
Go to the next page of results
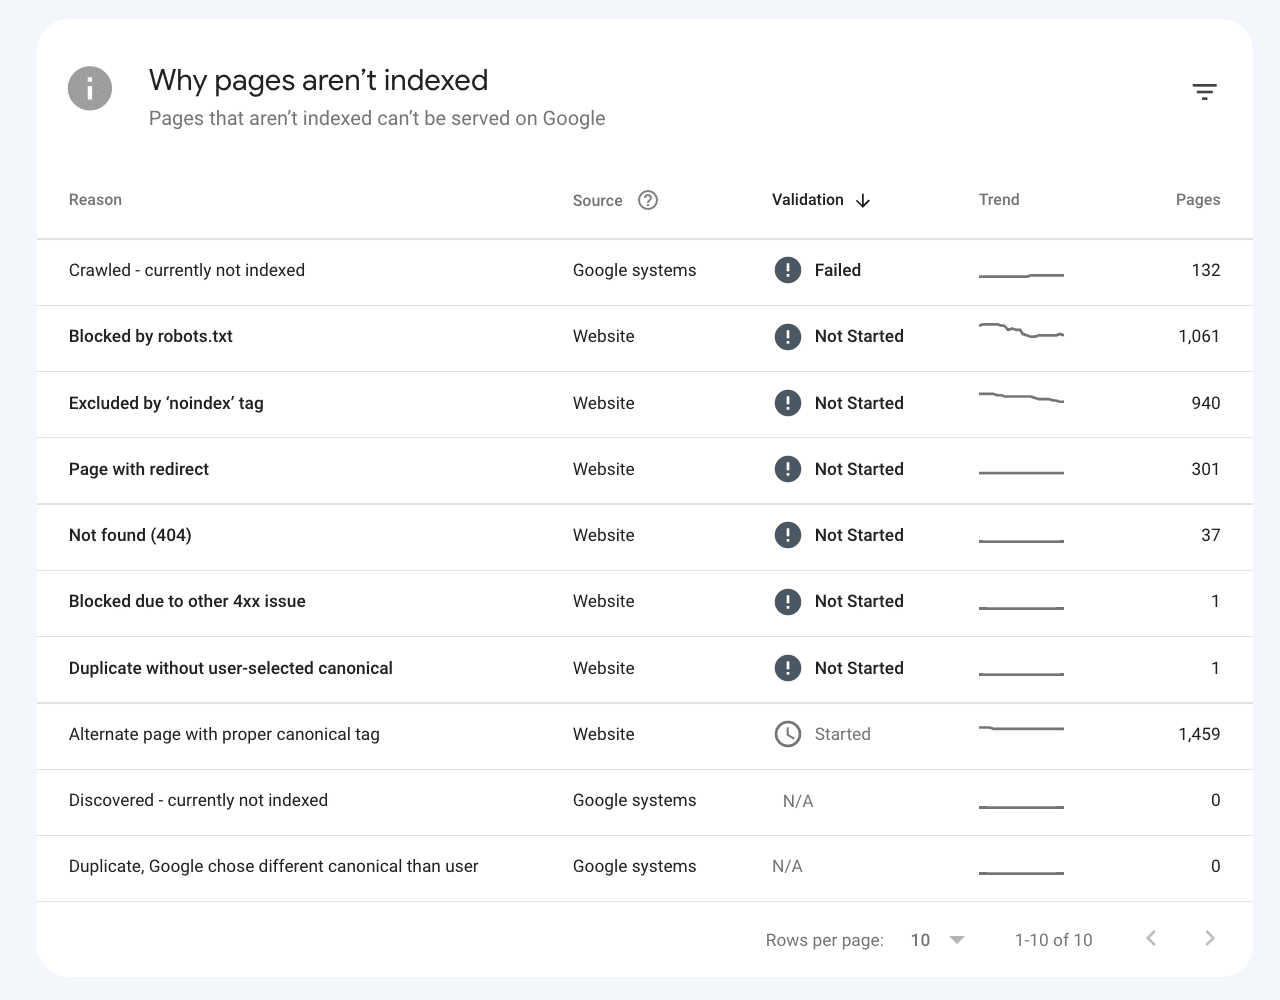click(x=1210, y=938)
